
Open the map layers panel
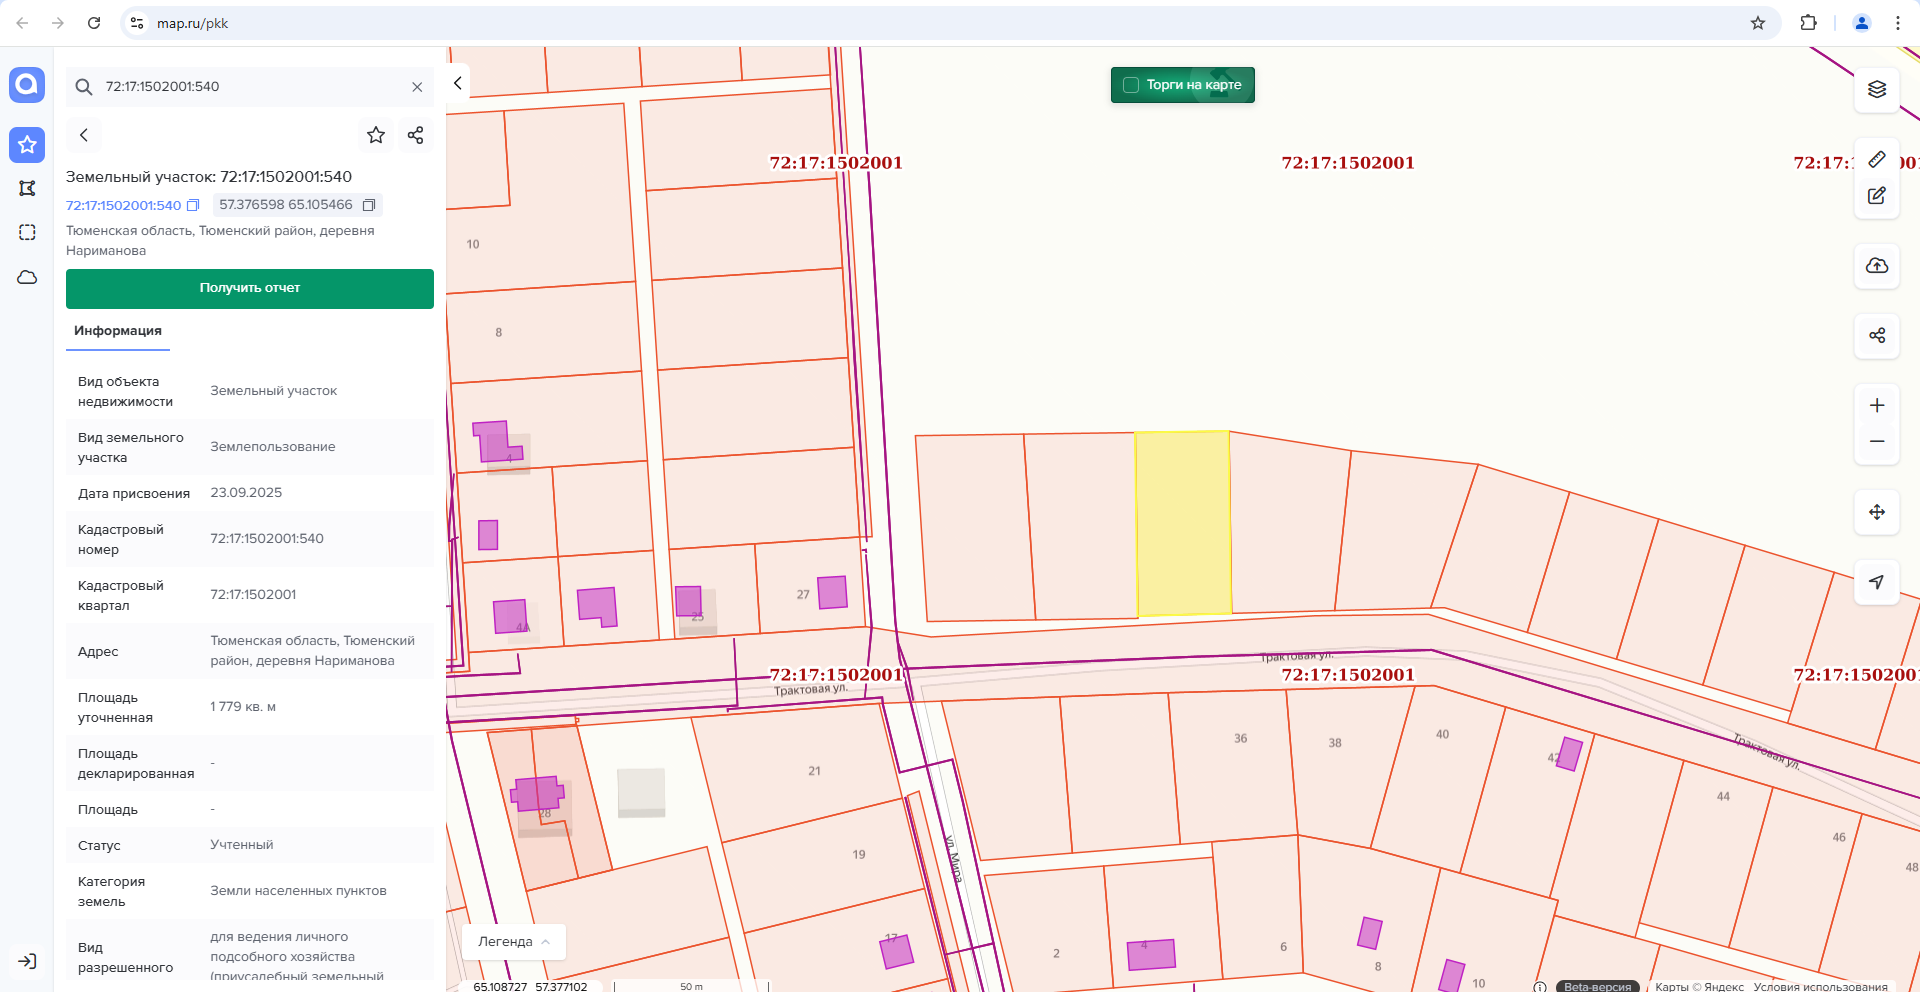pyautogui.click(x=1877, y=89)
